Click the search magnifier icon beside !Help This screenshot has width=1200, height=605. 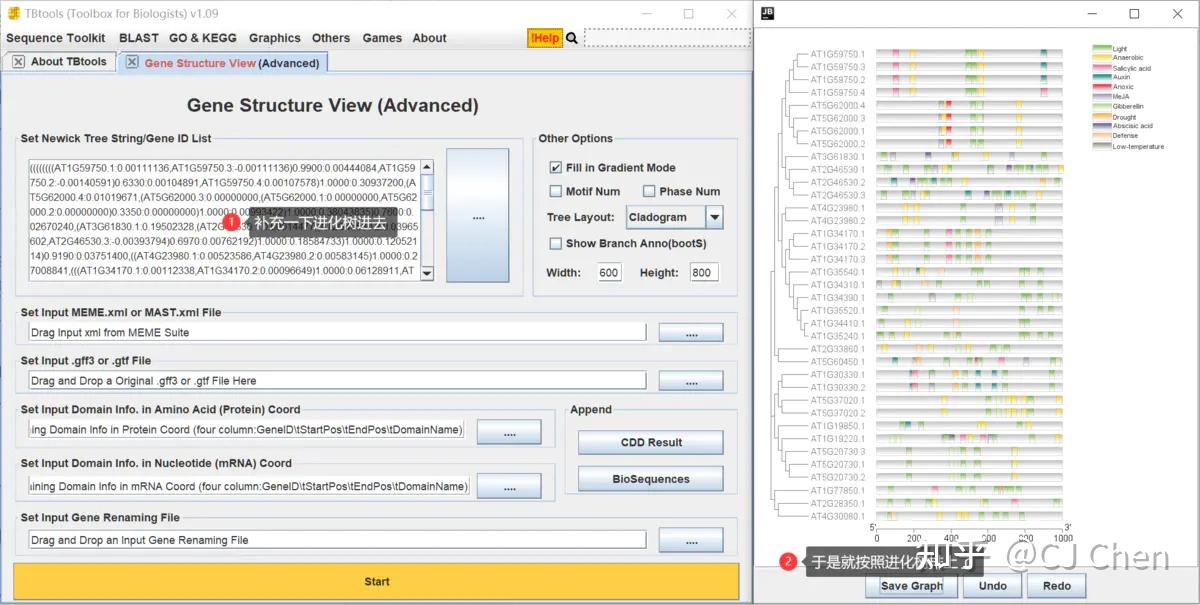click(x=570, y=37)
